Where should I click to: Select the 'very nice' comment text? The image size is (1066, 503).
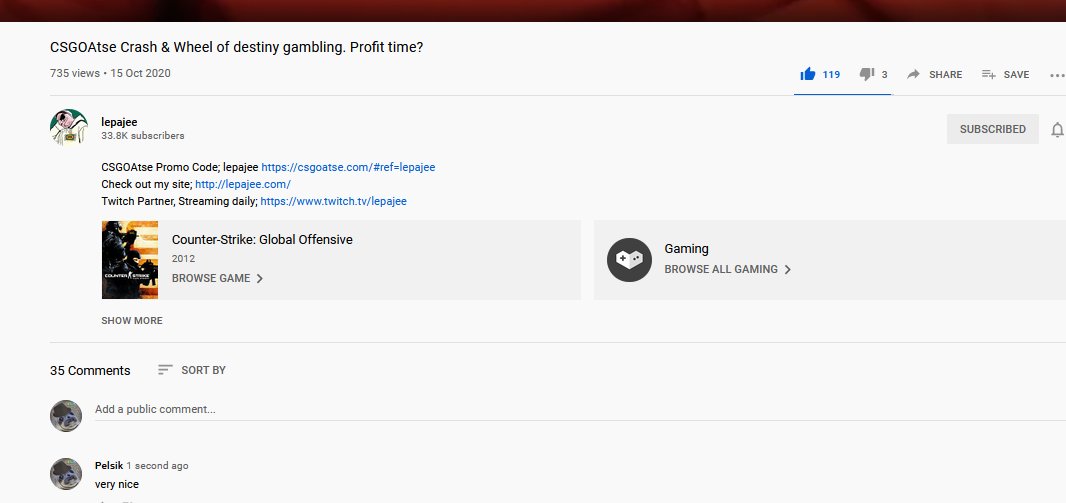coord(117,485)
